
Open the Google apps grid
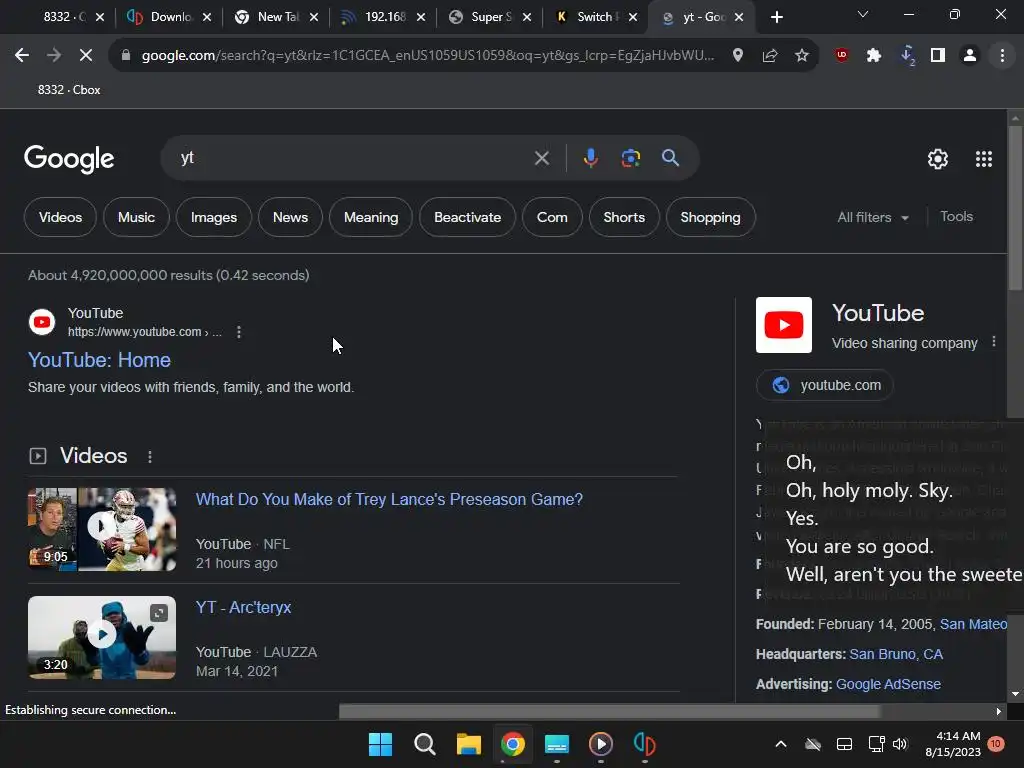coord(984,159)
